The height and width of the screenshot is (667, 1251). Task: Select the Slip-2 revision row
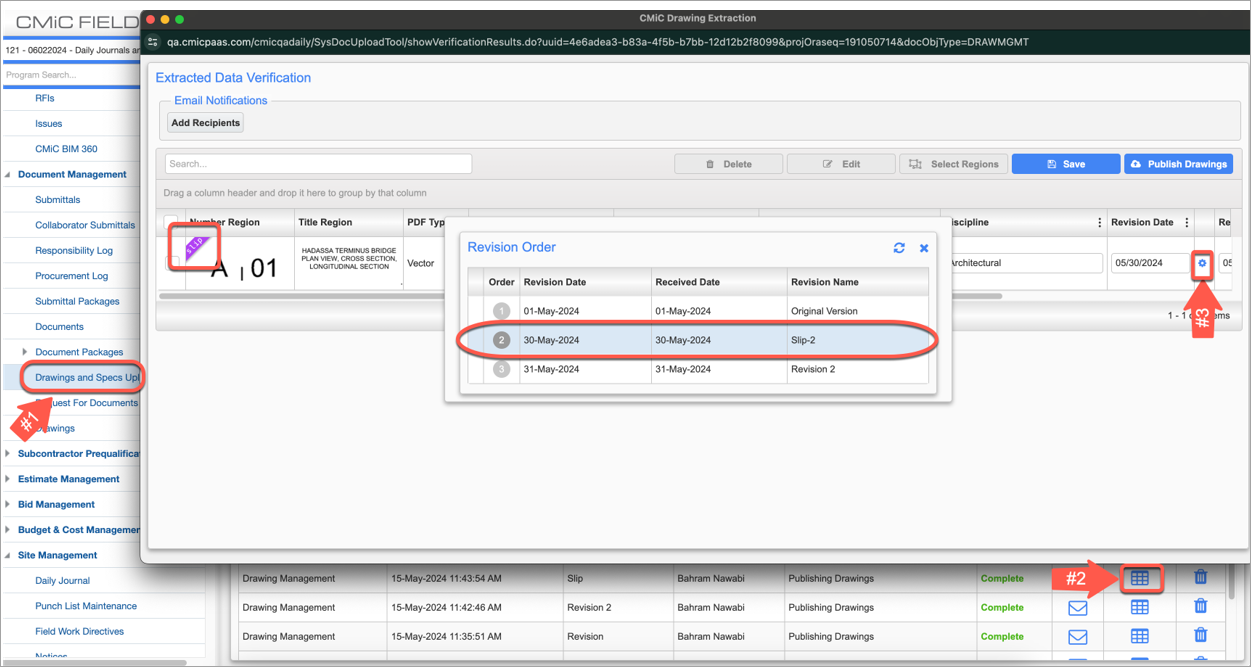point(698,340)
